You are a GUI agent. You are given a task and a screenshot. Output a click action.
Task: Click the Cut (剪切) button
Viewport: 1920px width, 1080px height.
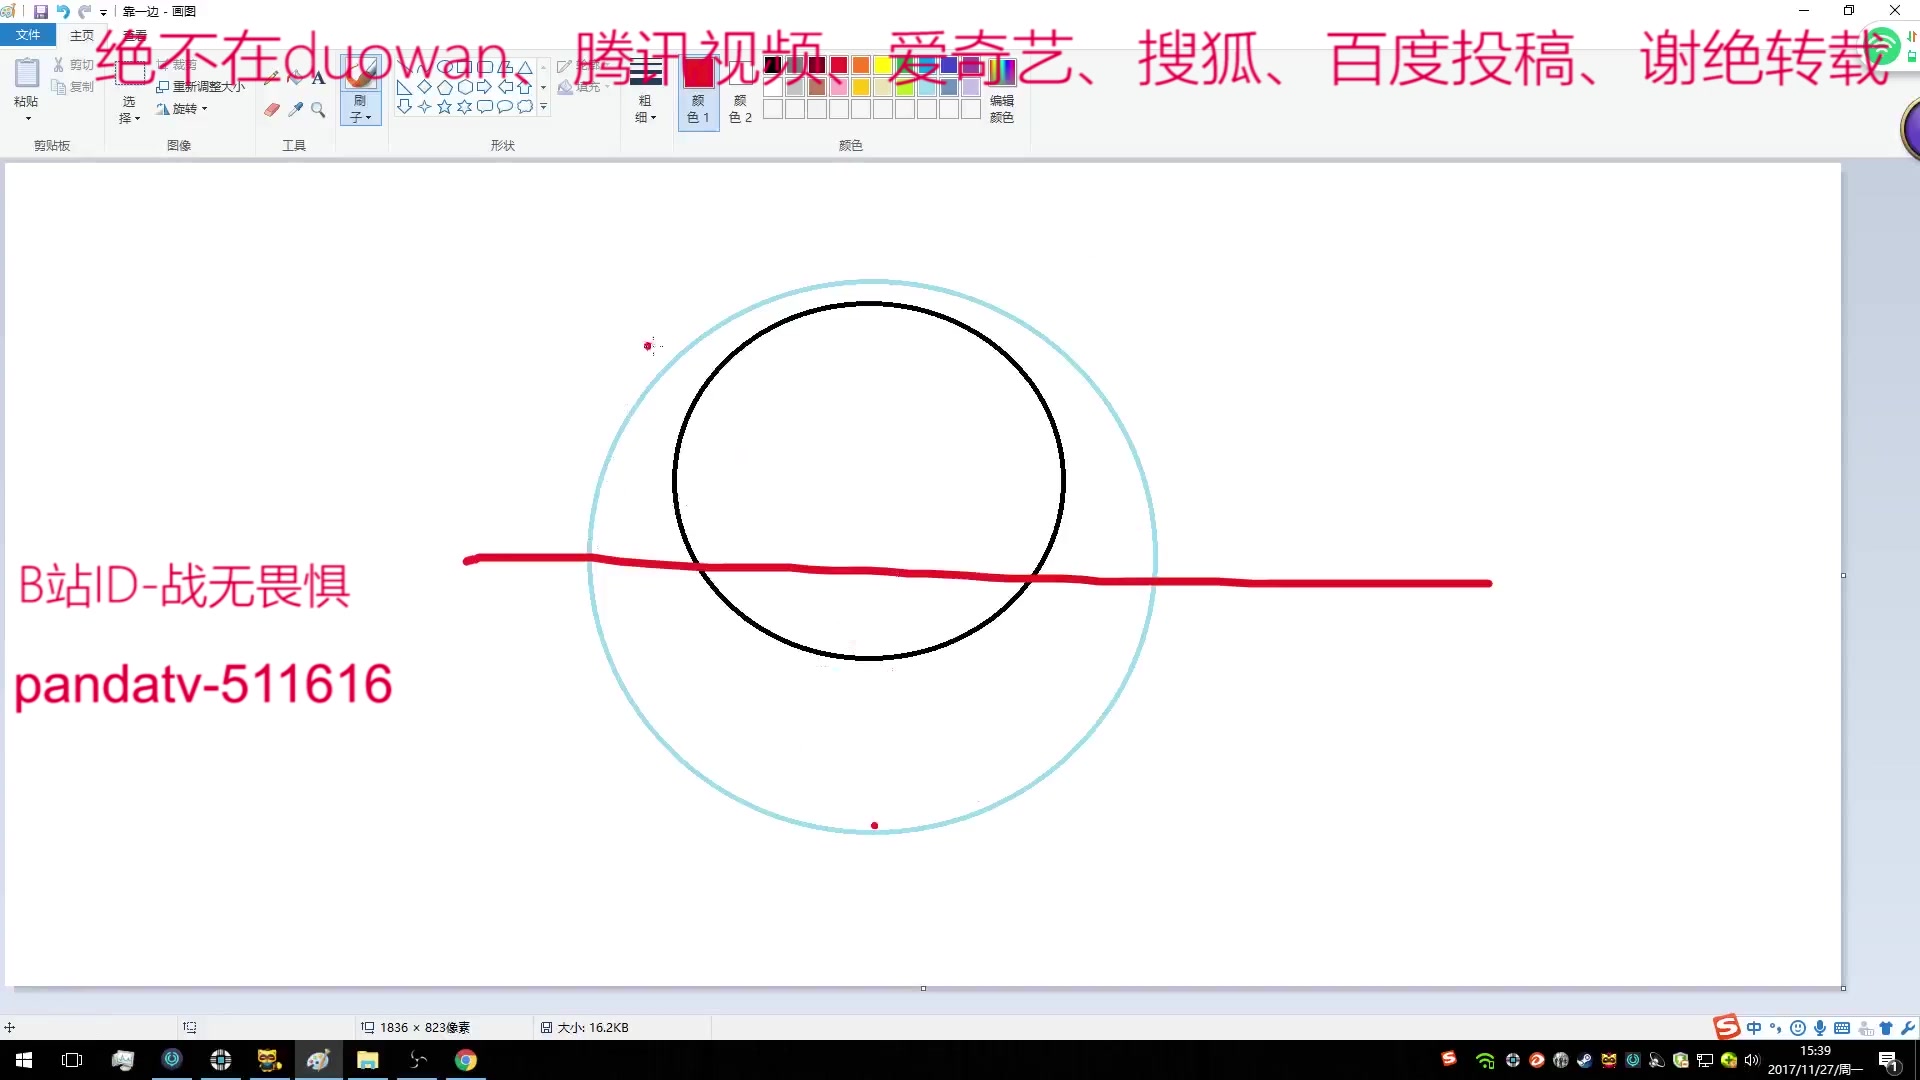(74, 65)
